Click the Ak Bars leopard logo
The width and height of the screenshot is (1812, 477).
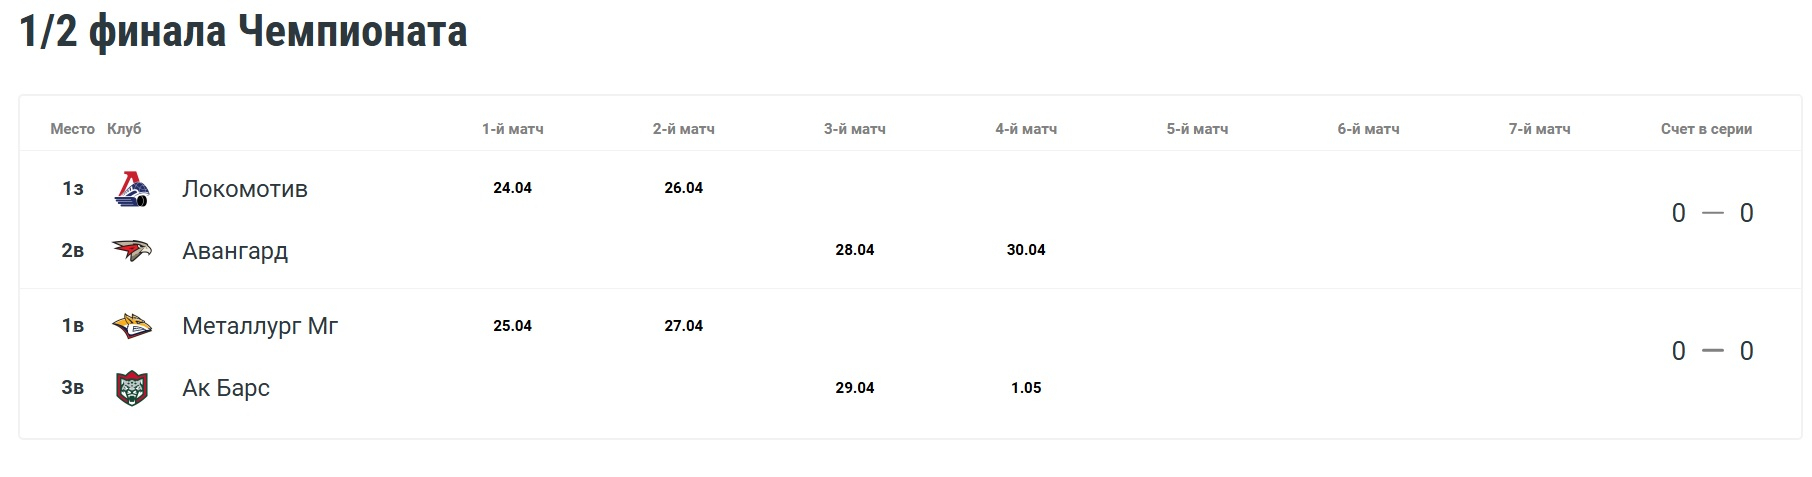point(132,388)
